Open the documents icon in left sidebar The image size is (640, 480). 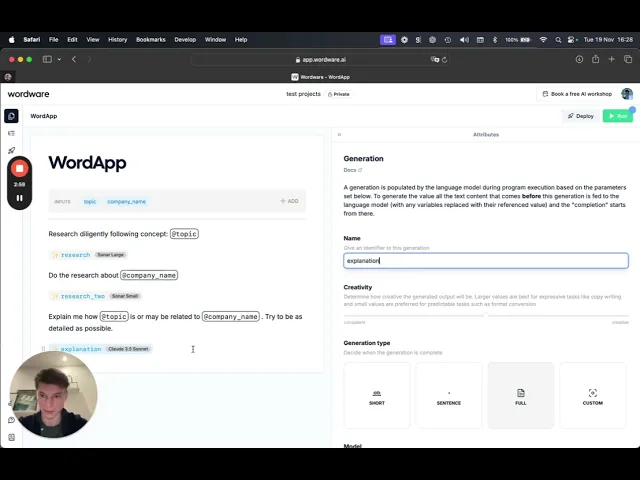(x=11, y=116)
